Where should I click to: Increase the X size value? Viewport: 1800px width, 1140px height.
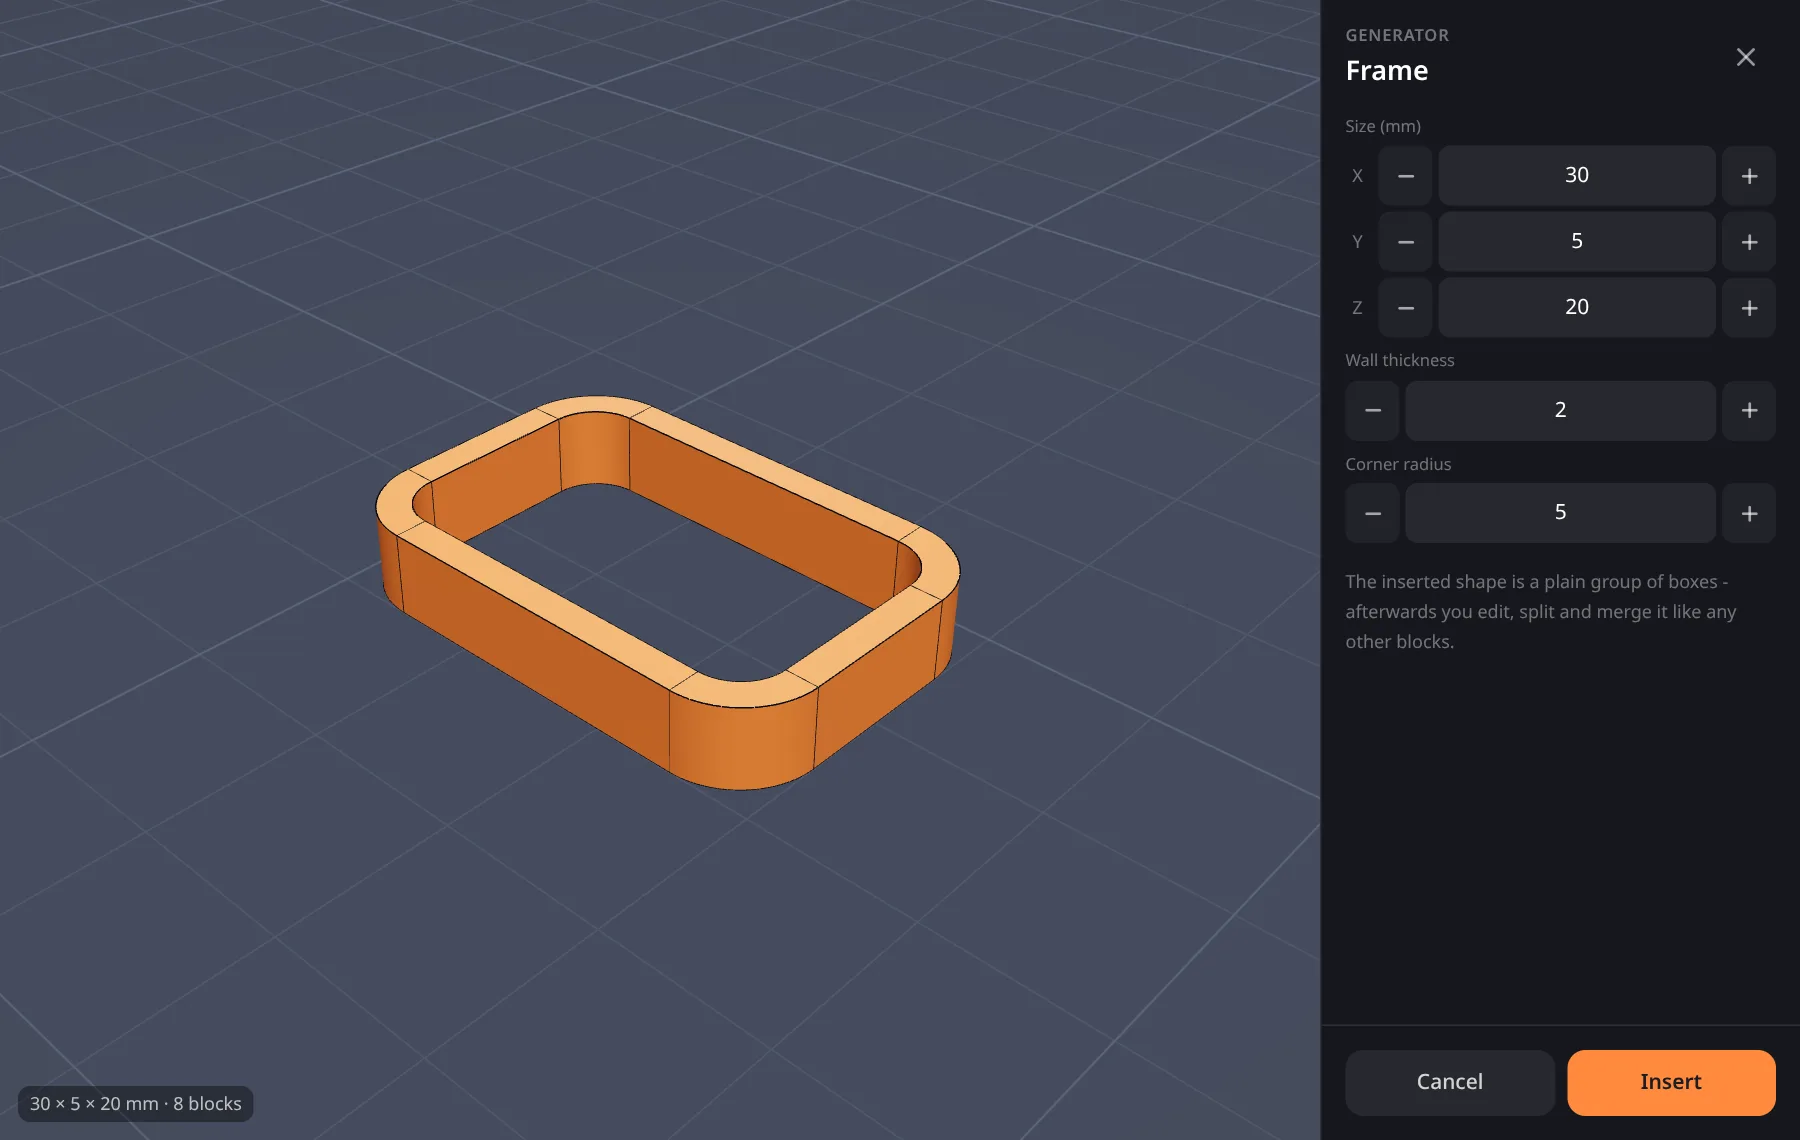[1749, 176]
